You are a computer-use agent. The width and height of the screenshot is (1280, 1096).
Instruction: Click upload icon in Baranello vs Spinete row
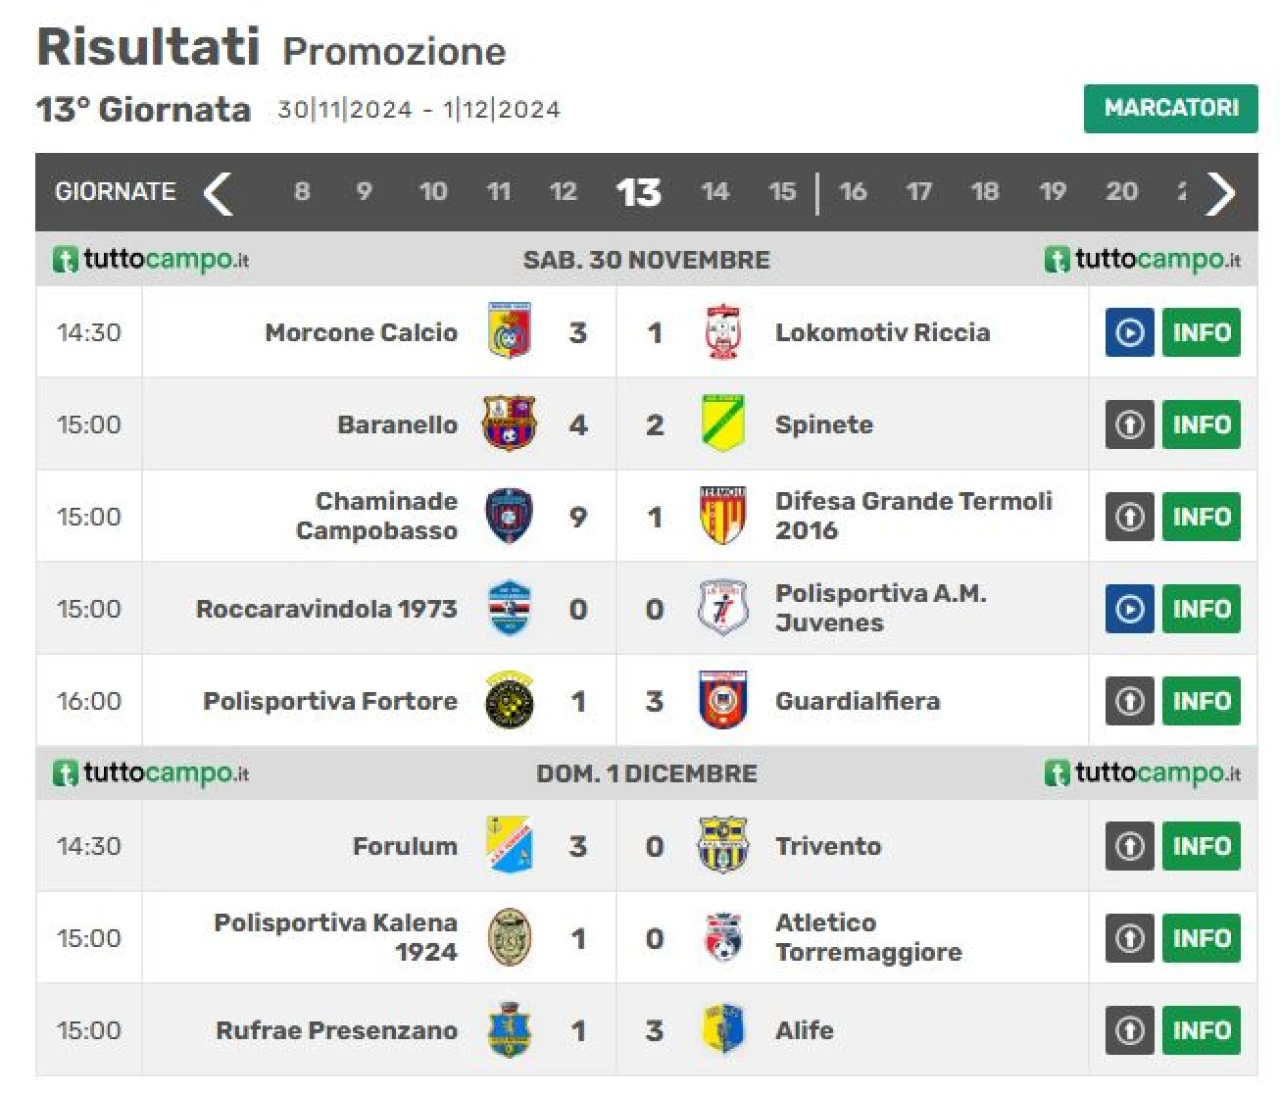click(1129, 425)
